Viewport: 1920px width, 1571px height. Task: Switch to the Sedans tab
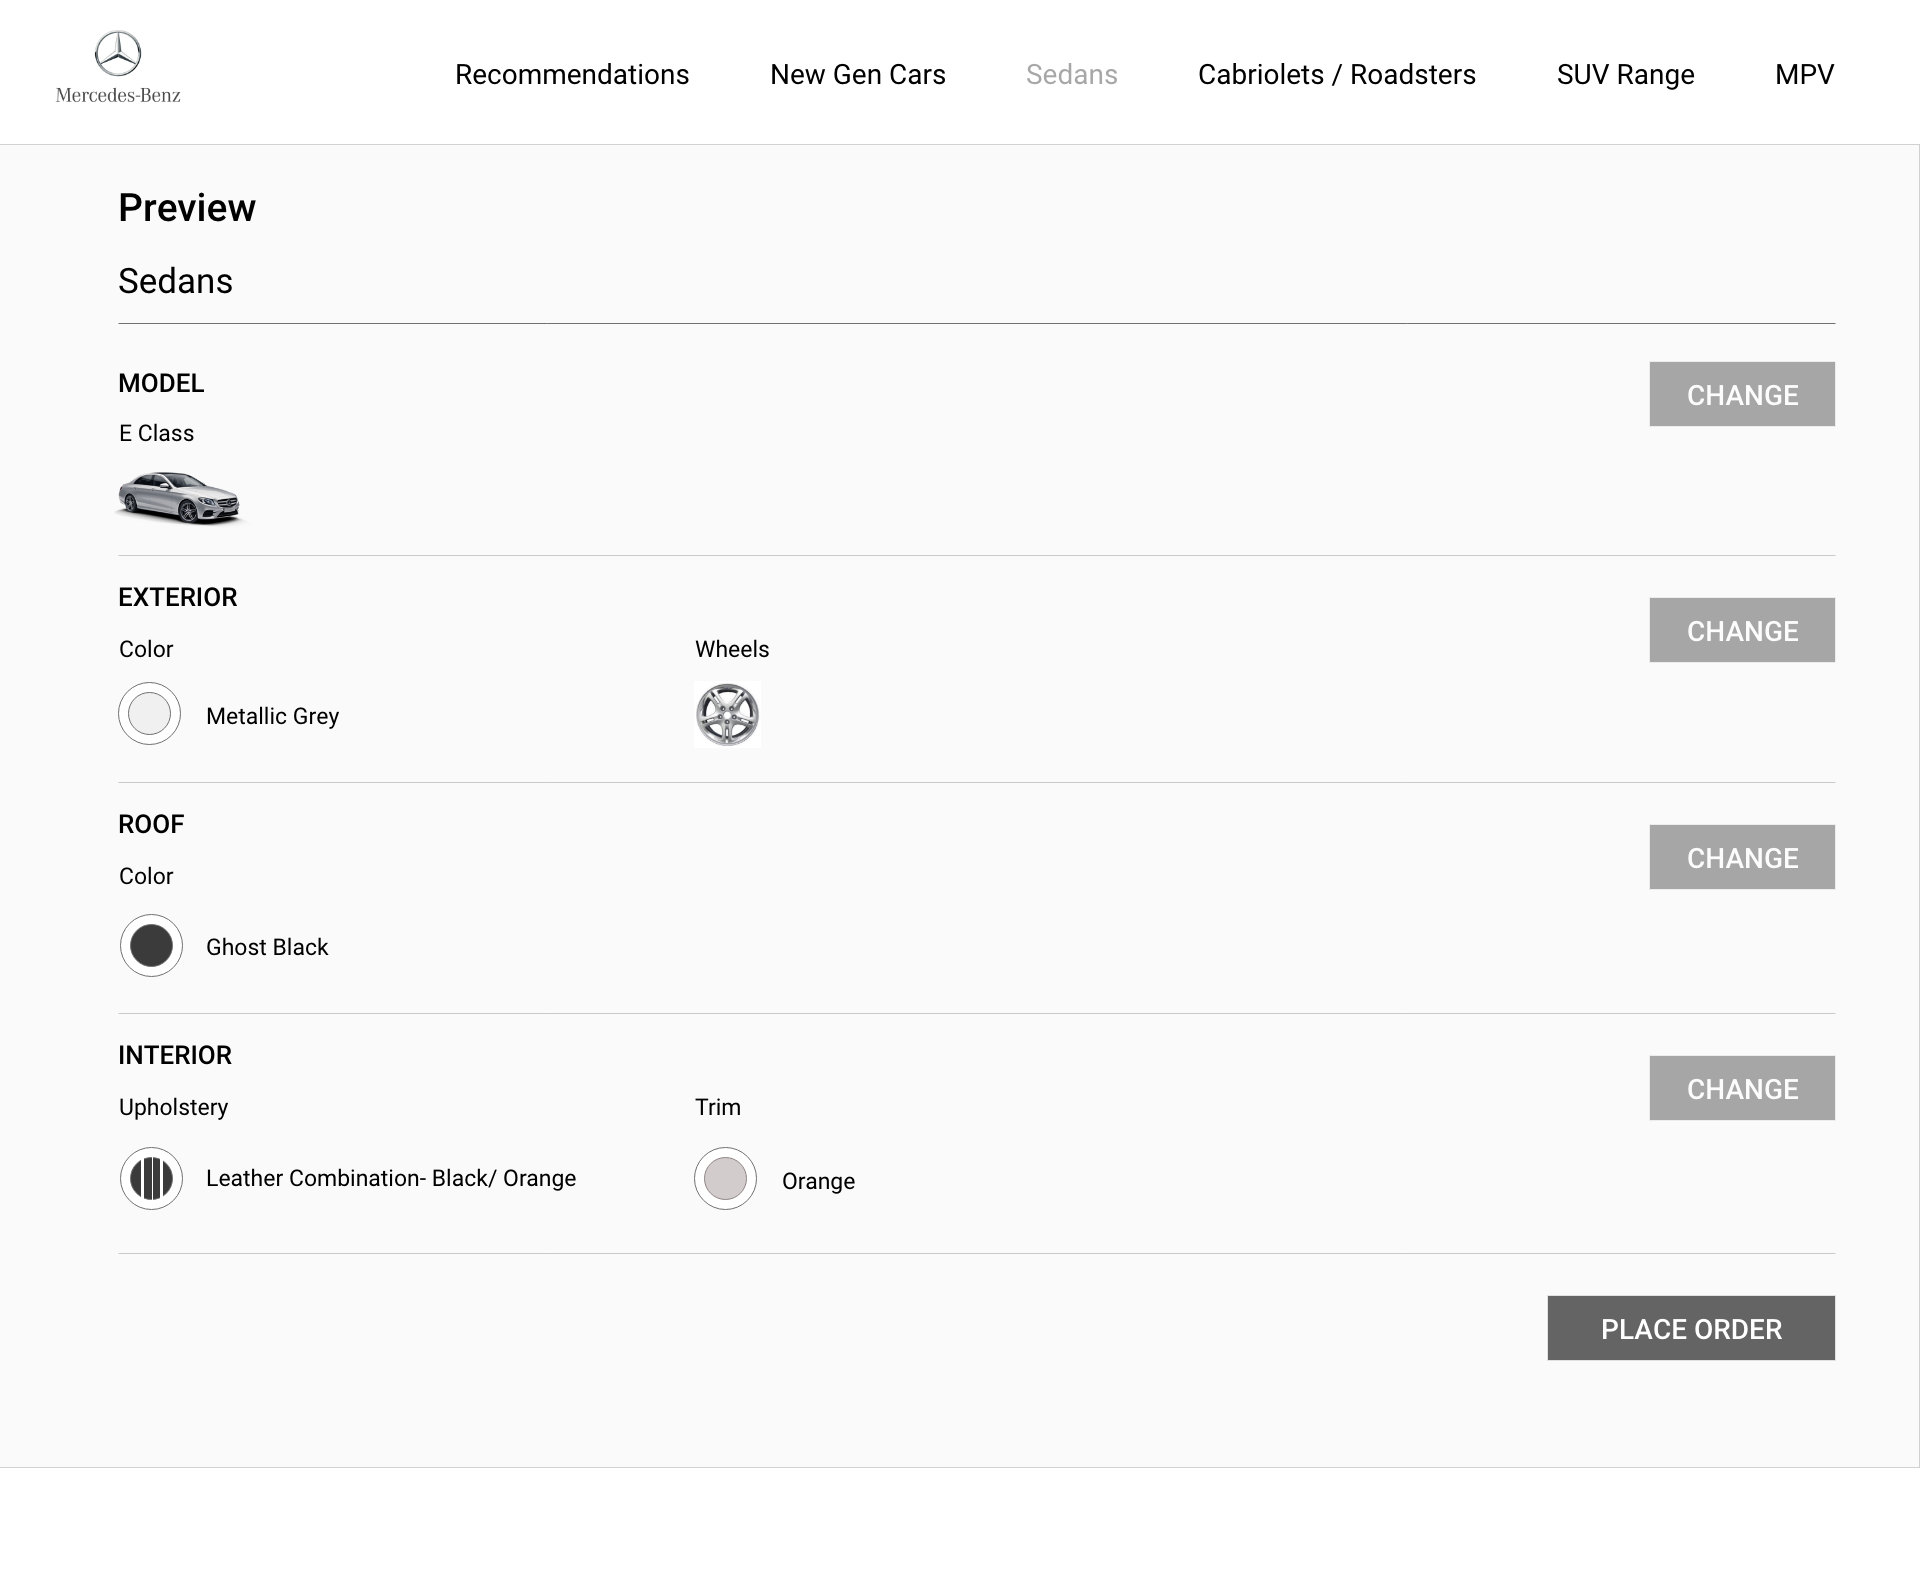(x=1071, y=75)
